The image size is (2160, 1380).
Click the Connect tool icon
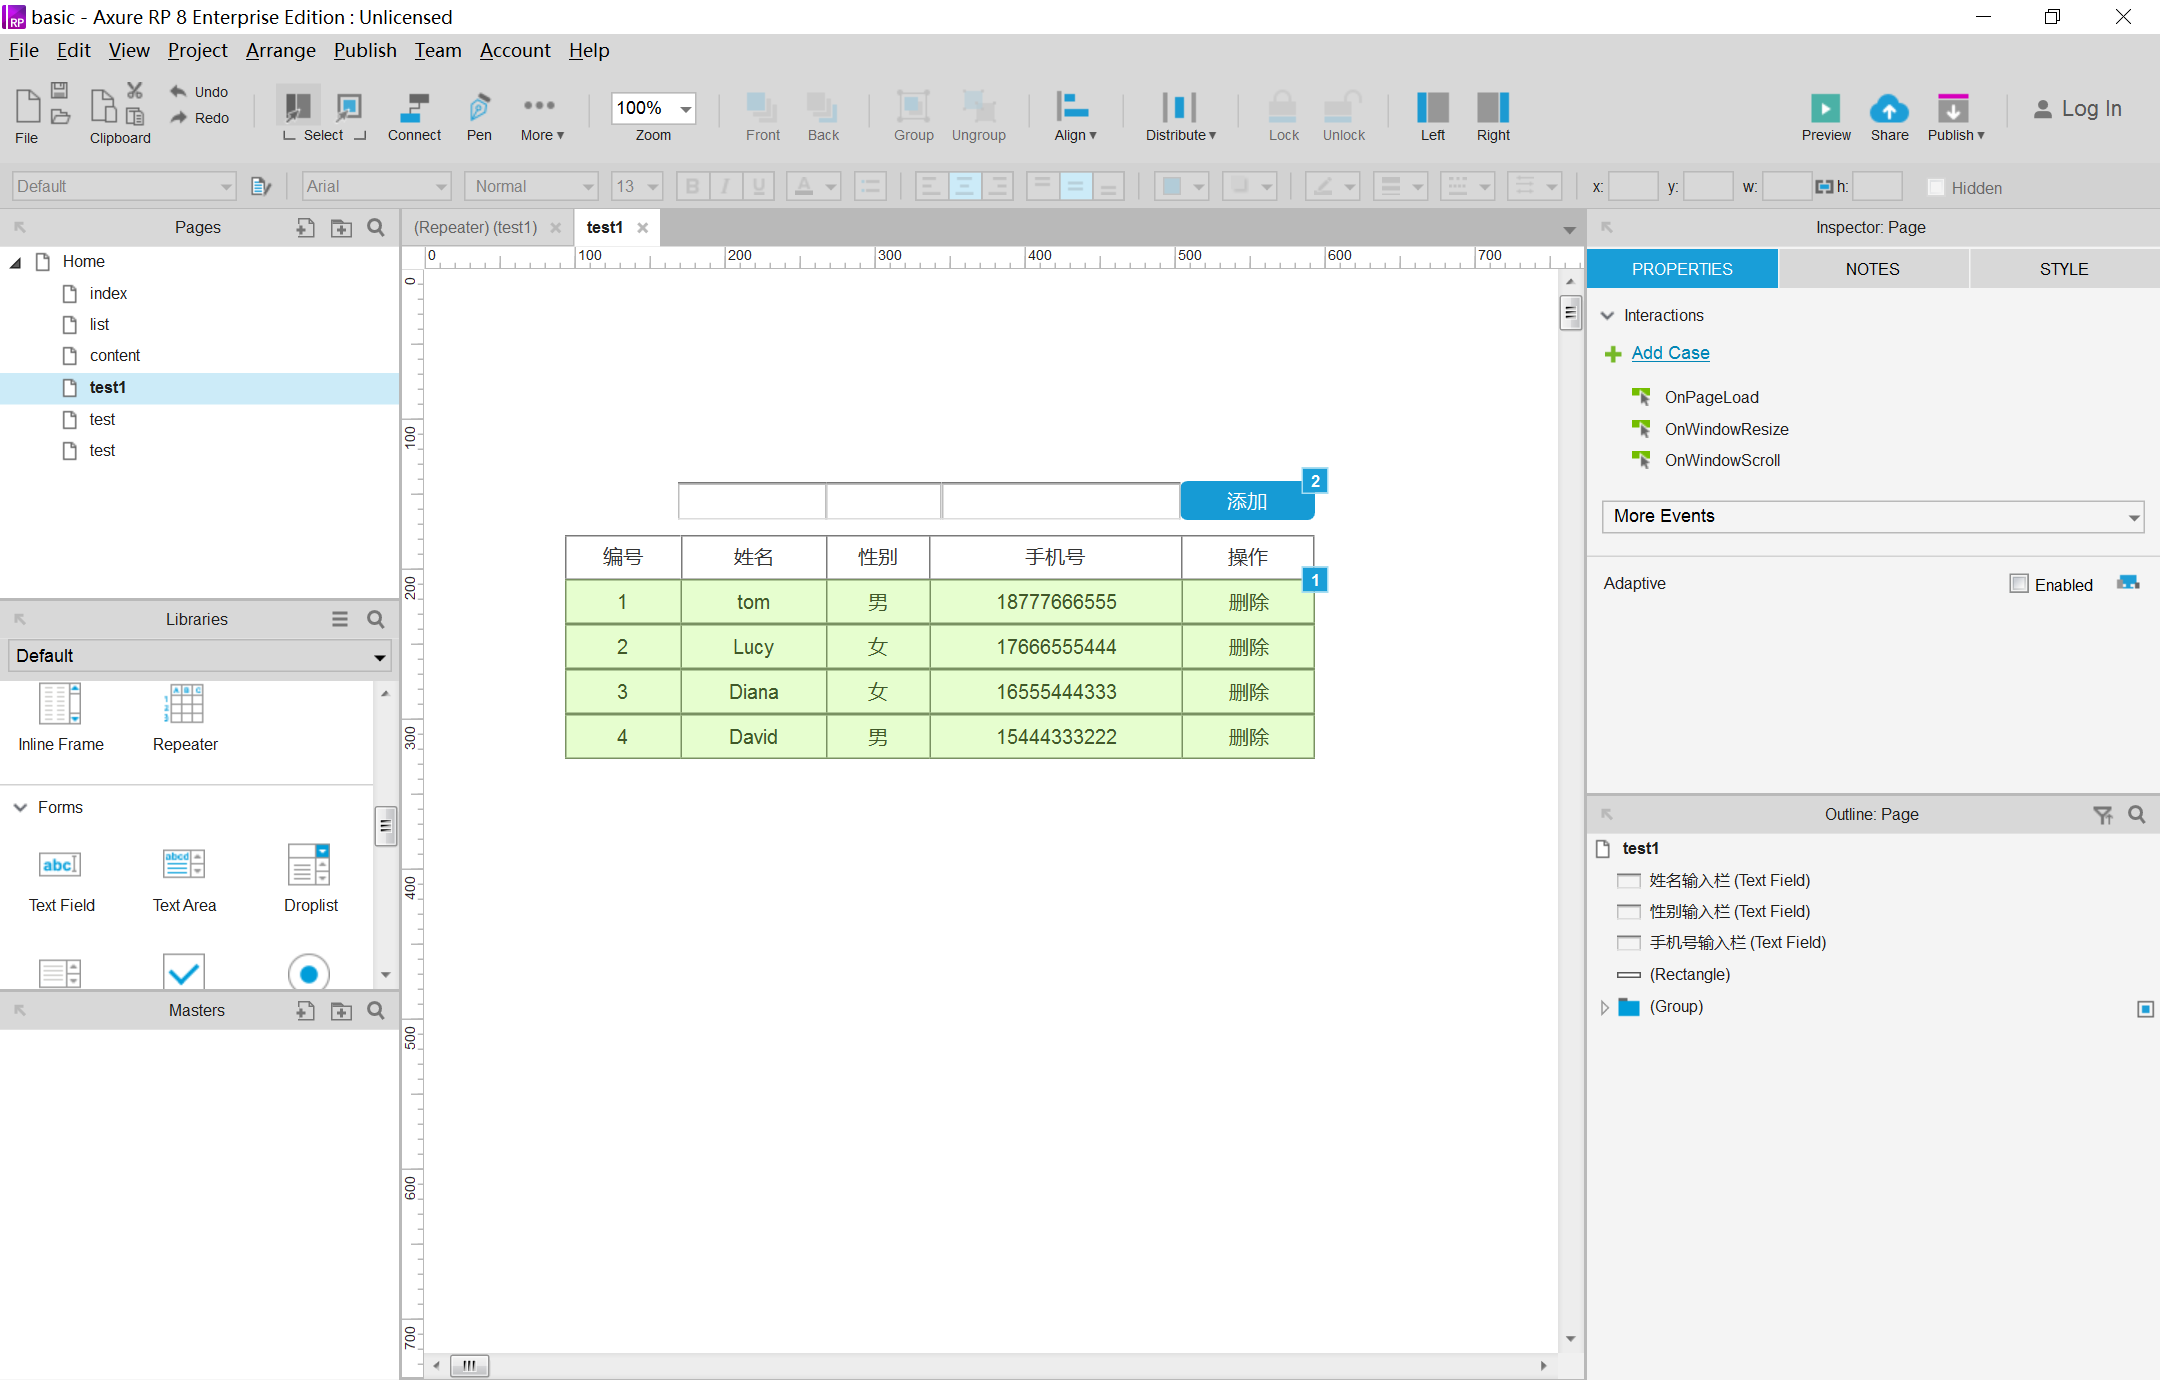(x=414, y=107)
